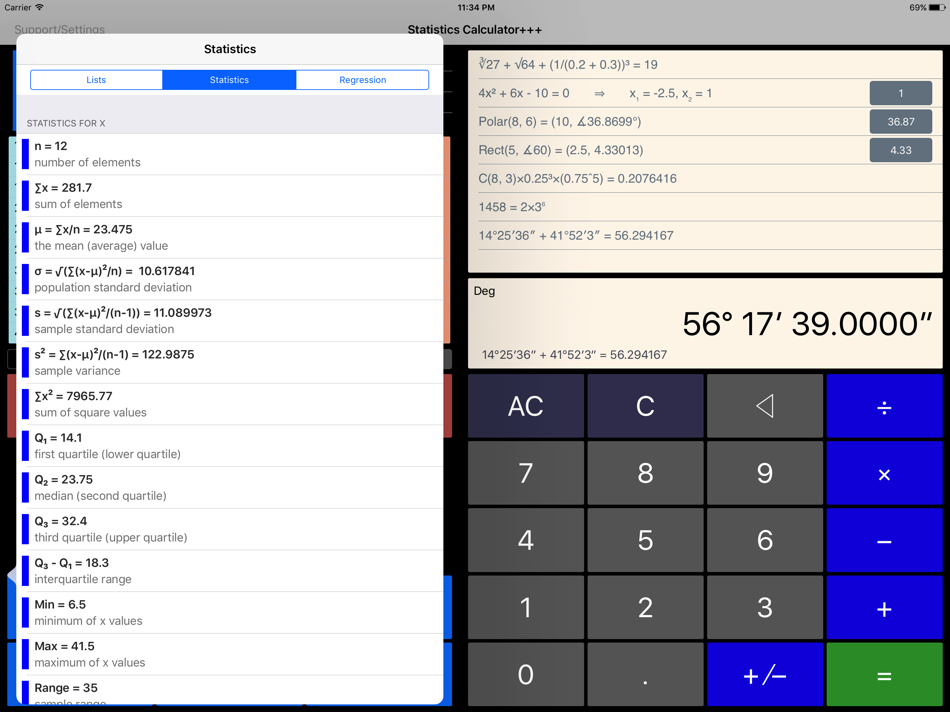
Task: Select the ∑x² = 7965.77 row
Action: click(x=230, y=404)
